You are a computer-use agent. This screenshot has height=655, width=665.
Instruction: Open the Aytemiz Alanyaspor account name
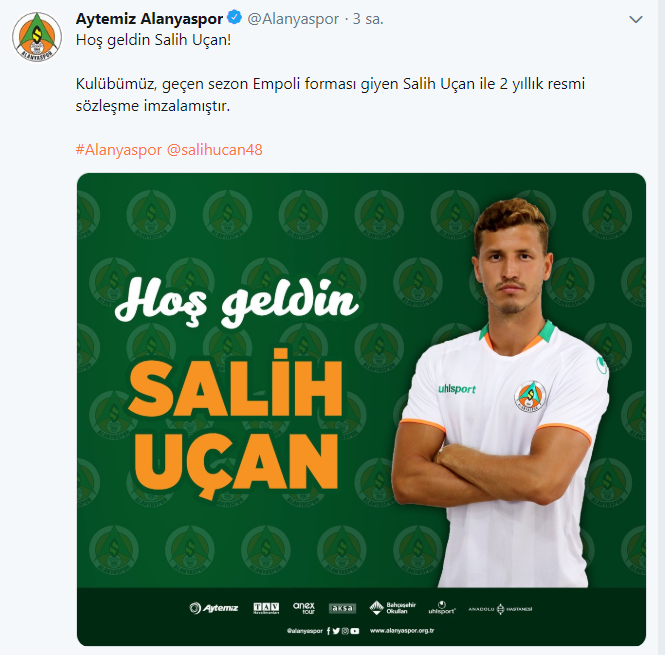[149, 19]
